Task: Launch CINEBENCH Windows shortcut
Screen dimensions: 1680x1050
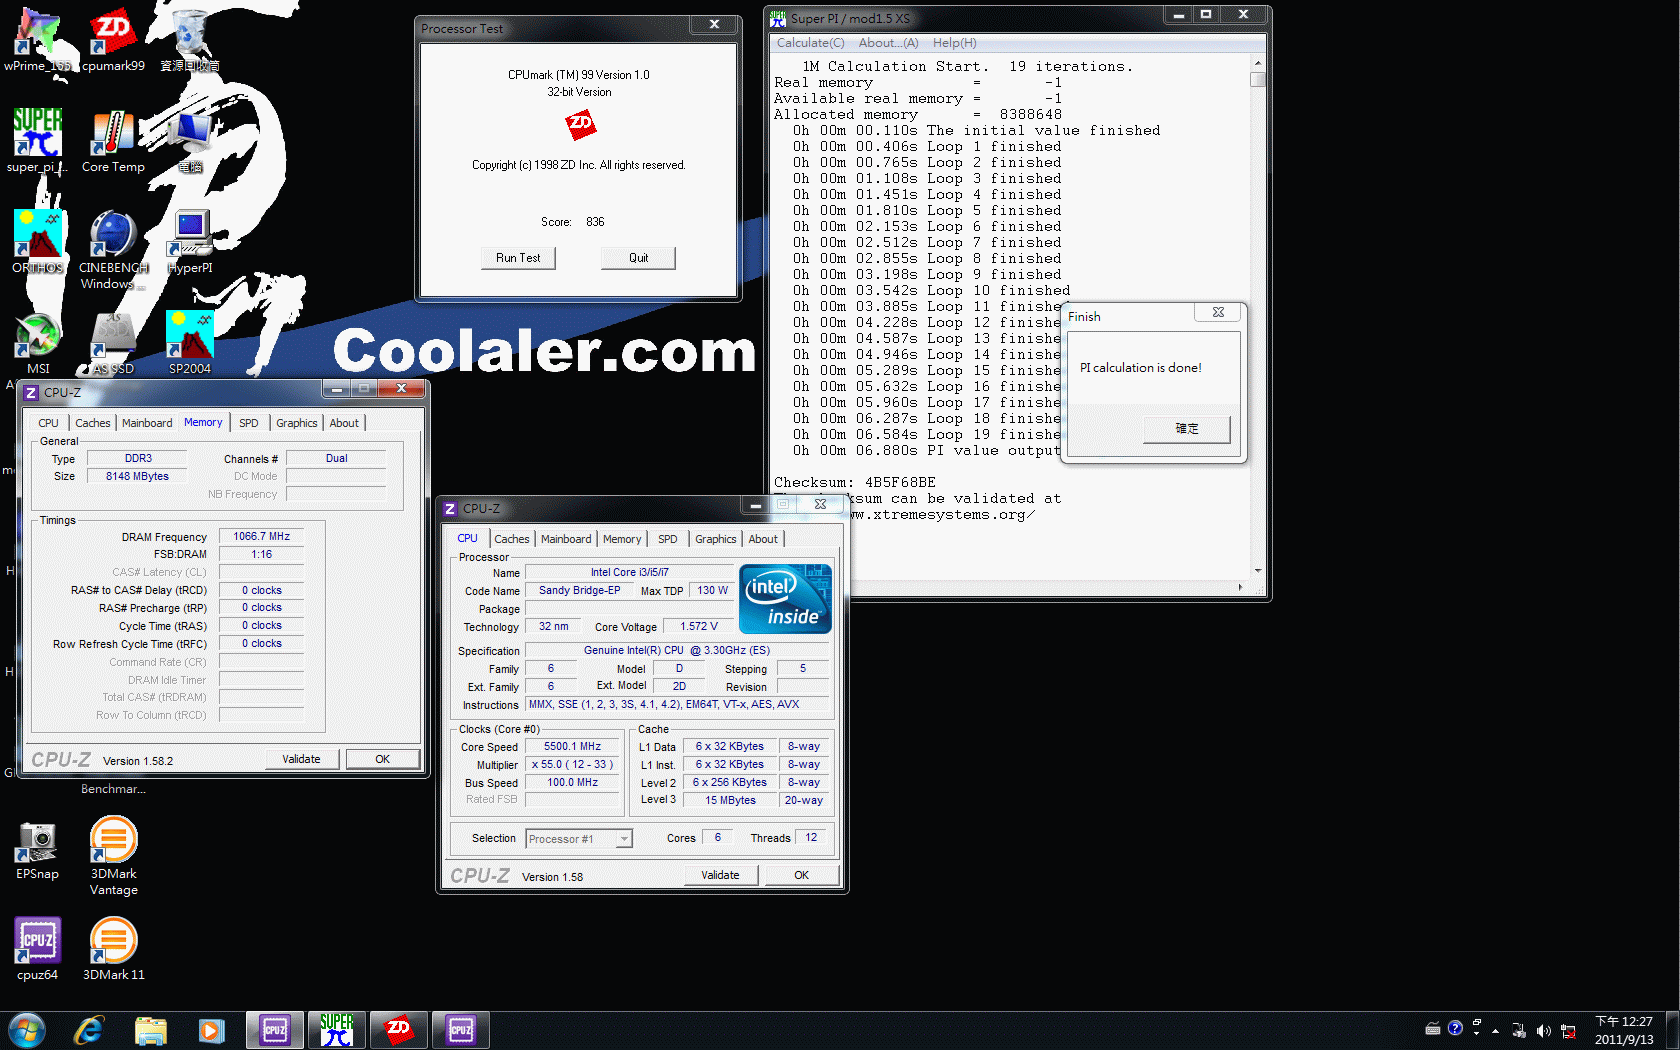Action: 113,250
